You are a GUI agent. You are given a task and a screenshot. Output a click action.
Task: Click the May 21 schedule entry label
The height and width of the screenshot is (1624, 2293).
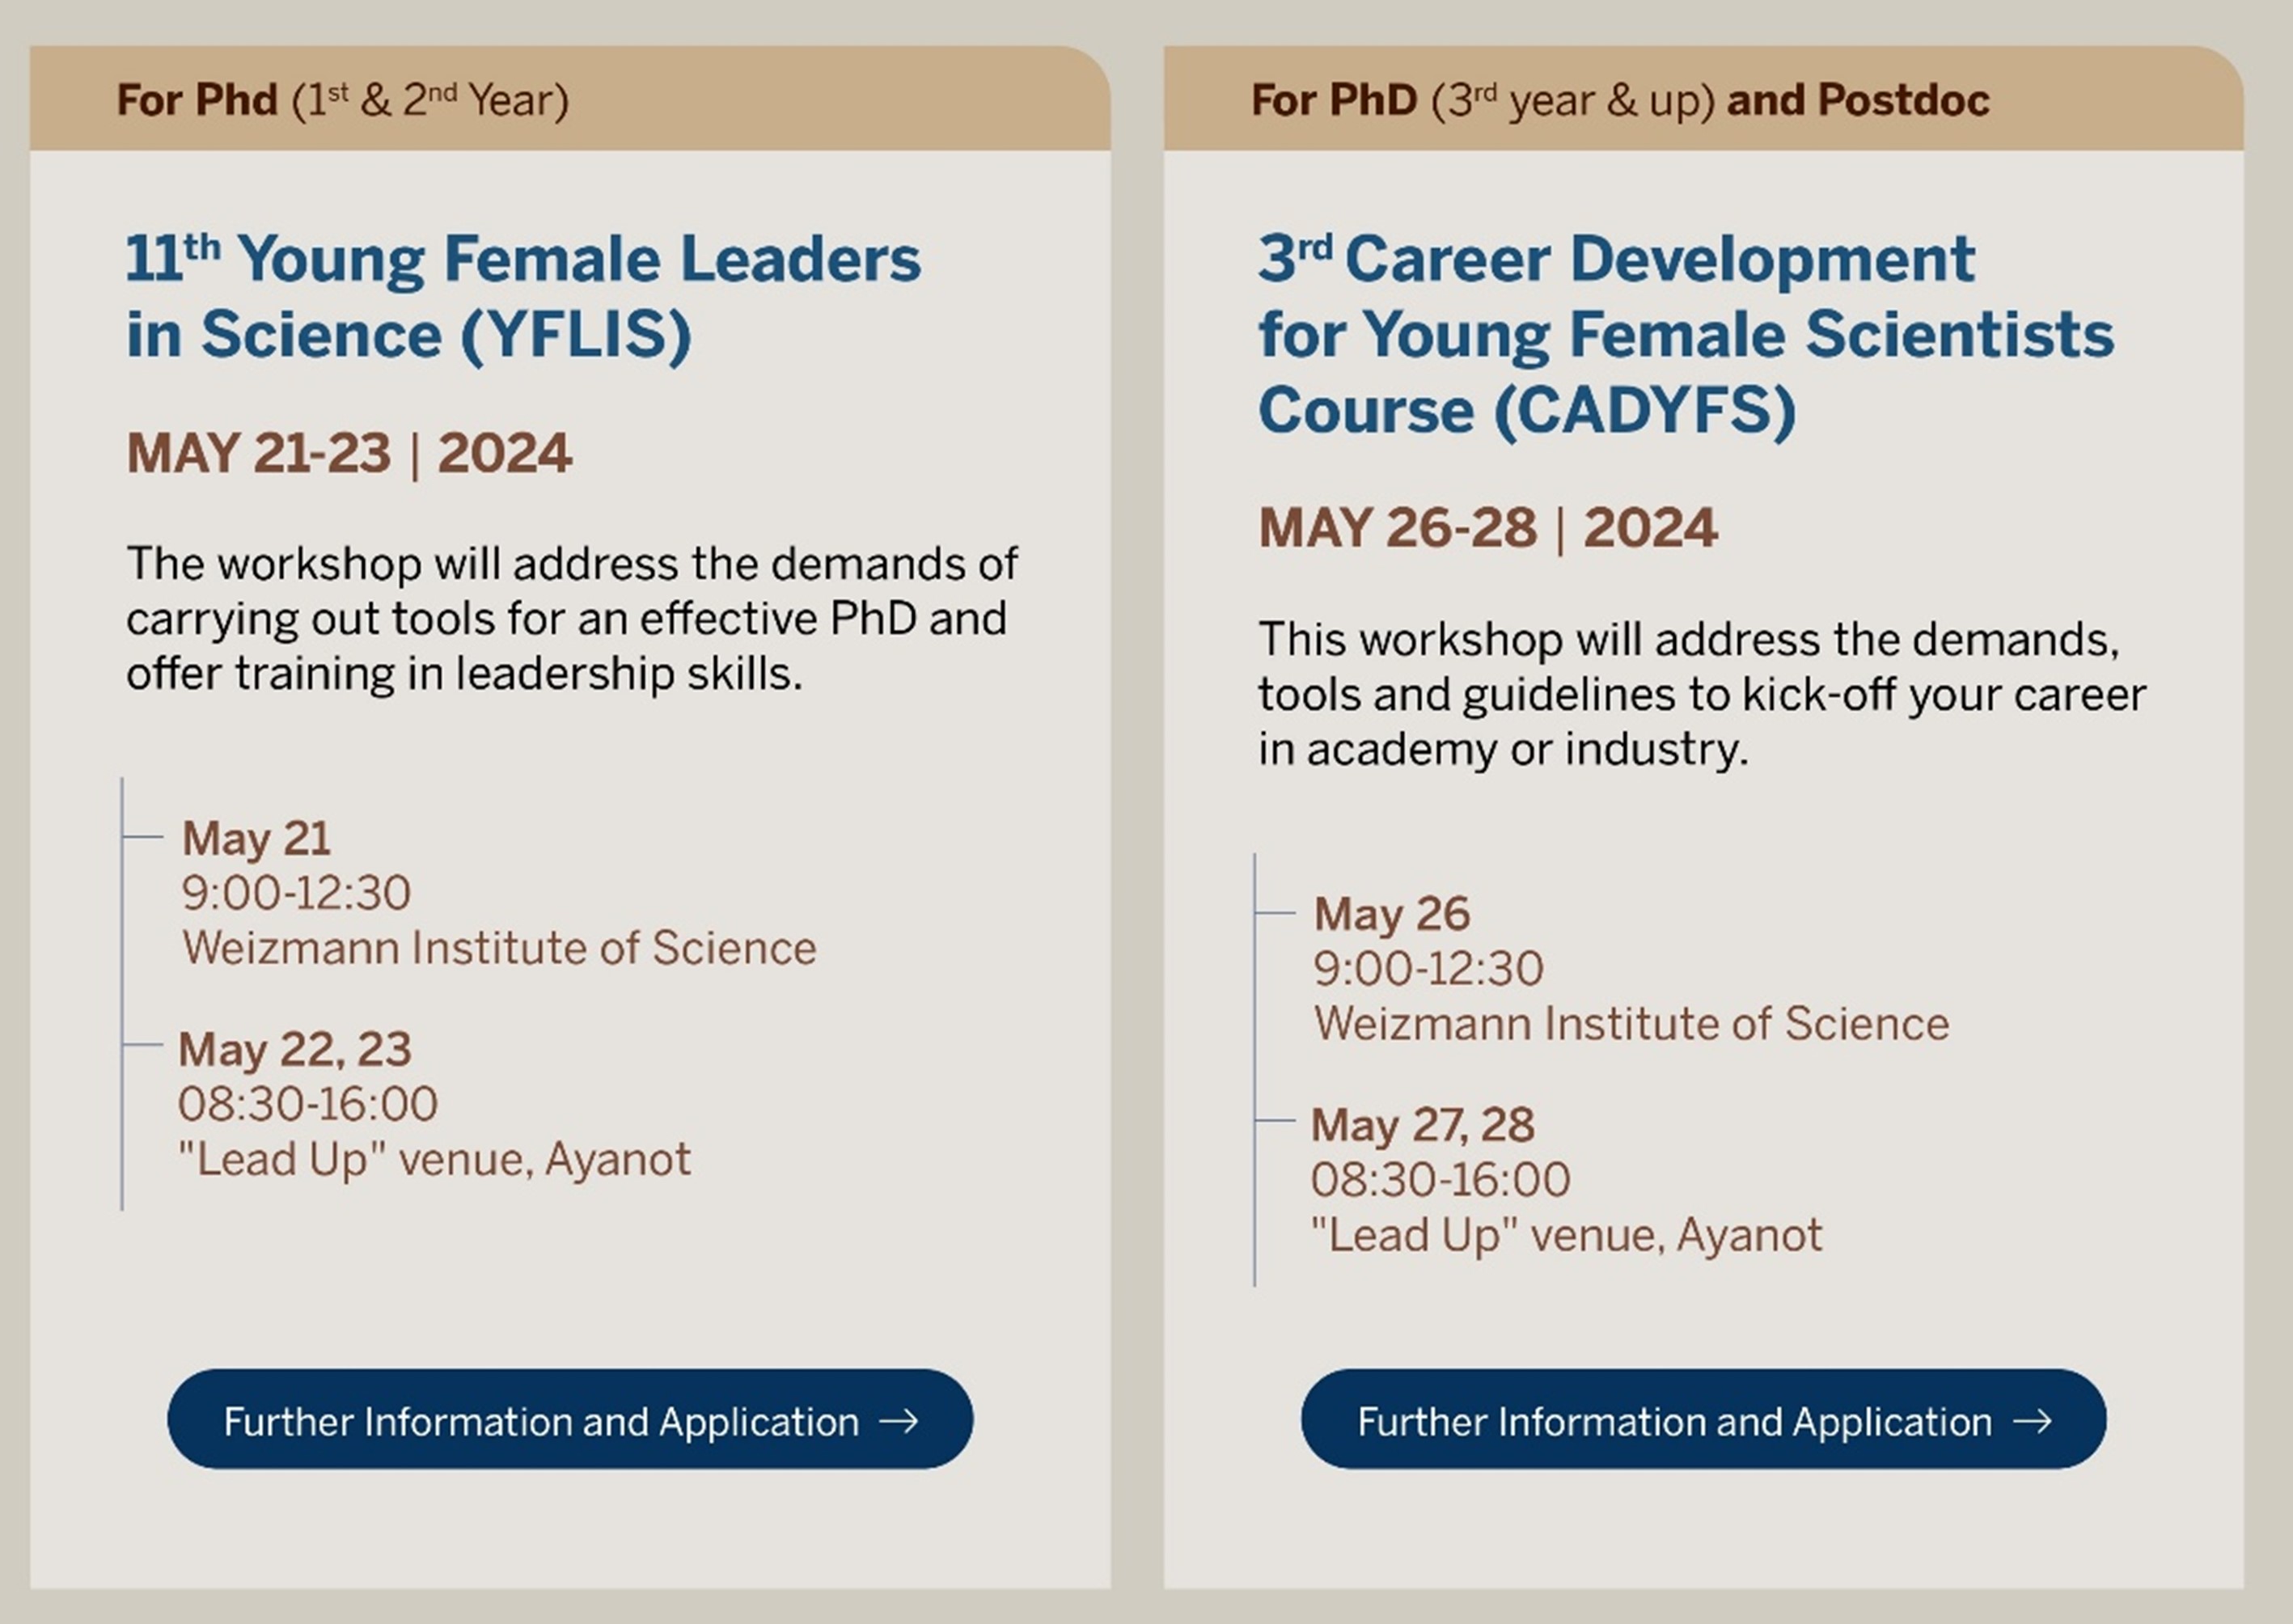tap(256, 838)
